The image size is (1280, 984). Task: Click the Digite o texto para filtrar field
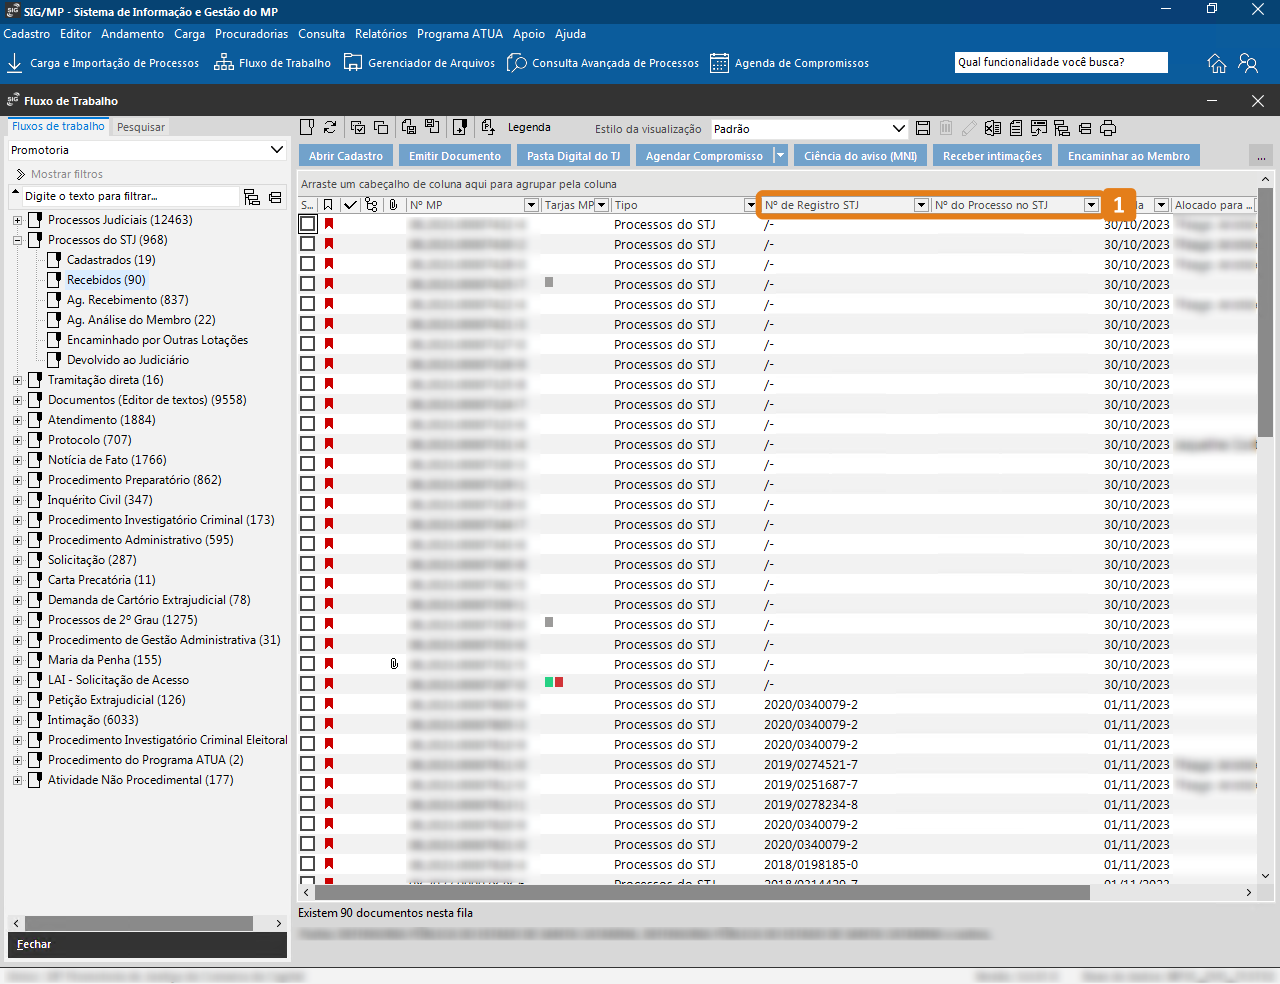tap(129, 196)
